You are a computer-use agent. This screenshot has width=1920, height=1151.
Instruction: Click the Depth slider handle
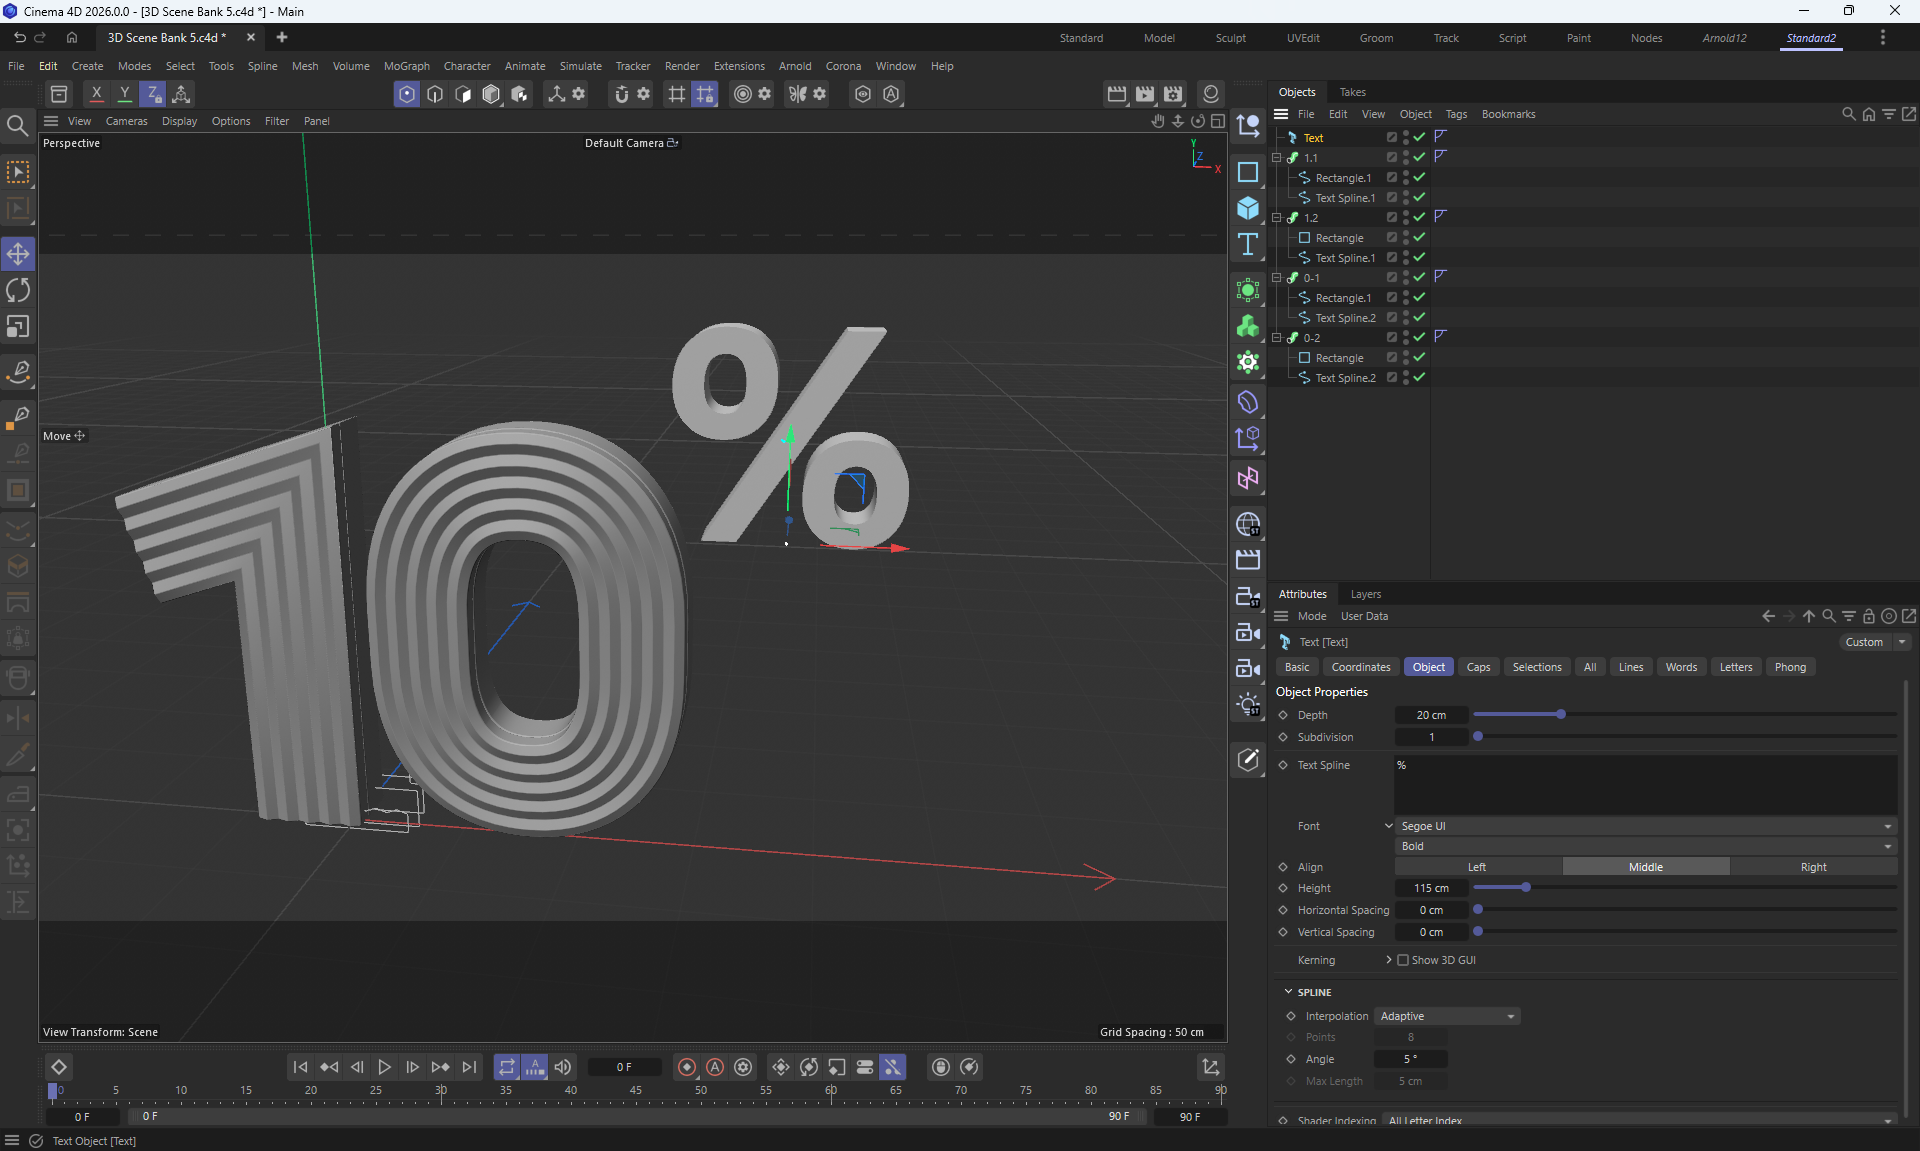pyautogui.click(x=1560, y=714)
